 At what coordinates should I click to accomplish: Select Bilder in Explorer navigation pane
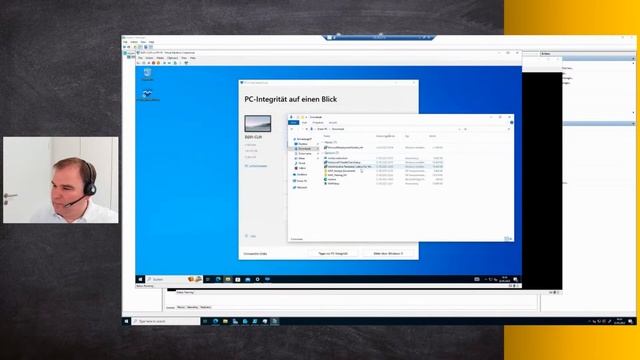tap(301, 158)
